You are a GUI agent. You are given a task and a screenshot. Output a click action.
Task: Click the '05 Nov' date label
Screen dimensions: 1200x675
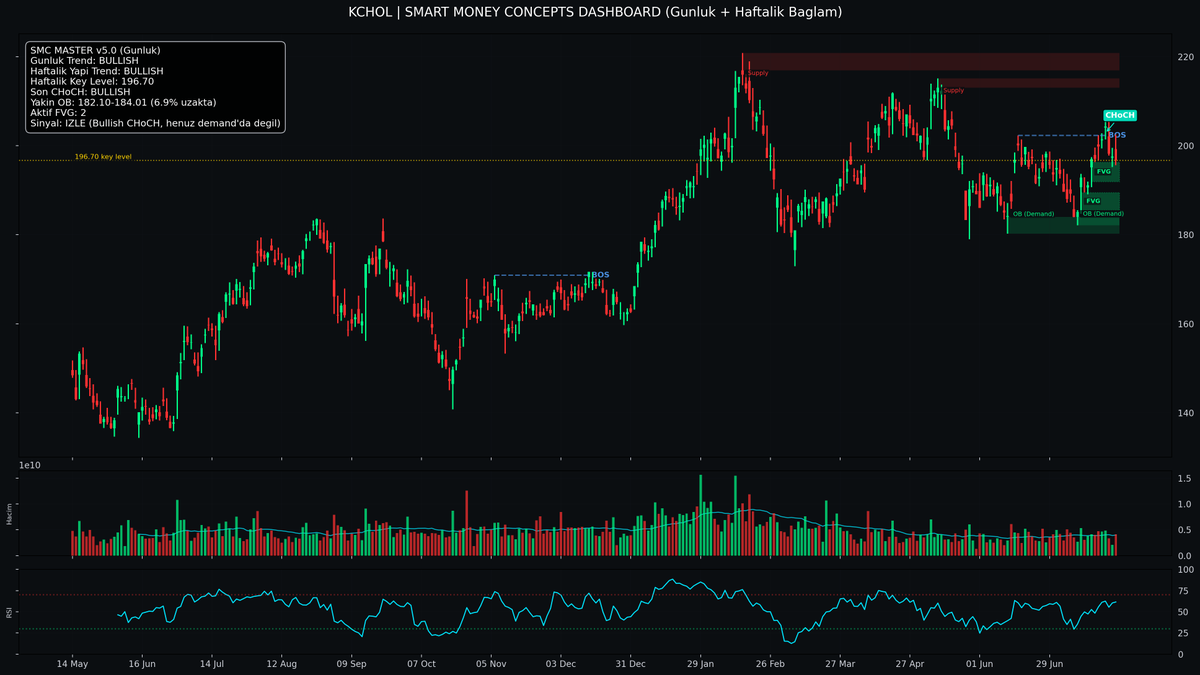491,663
